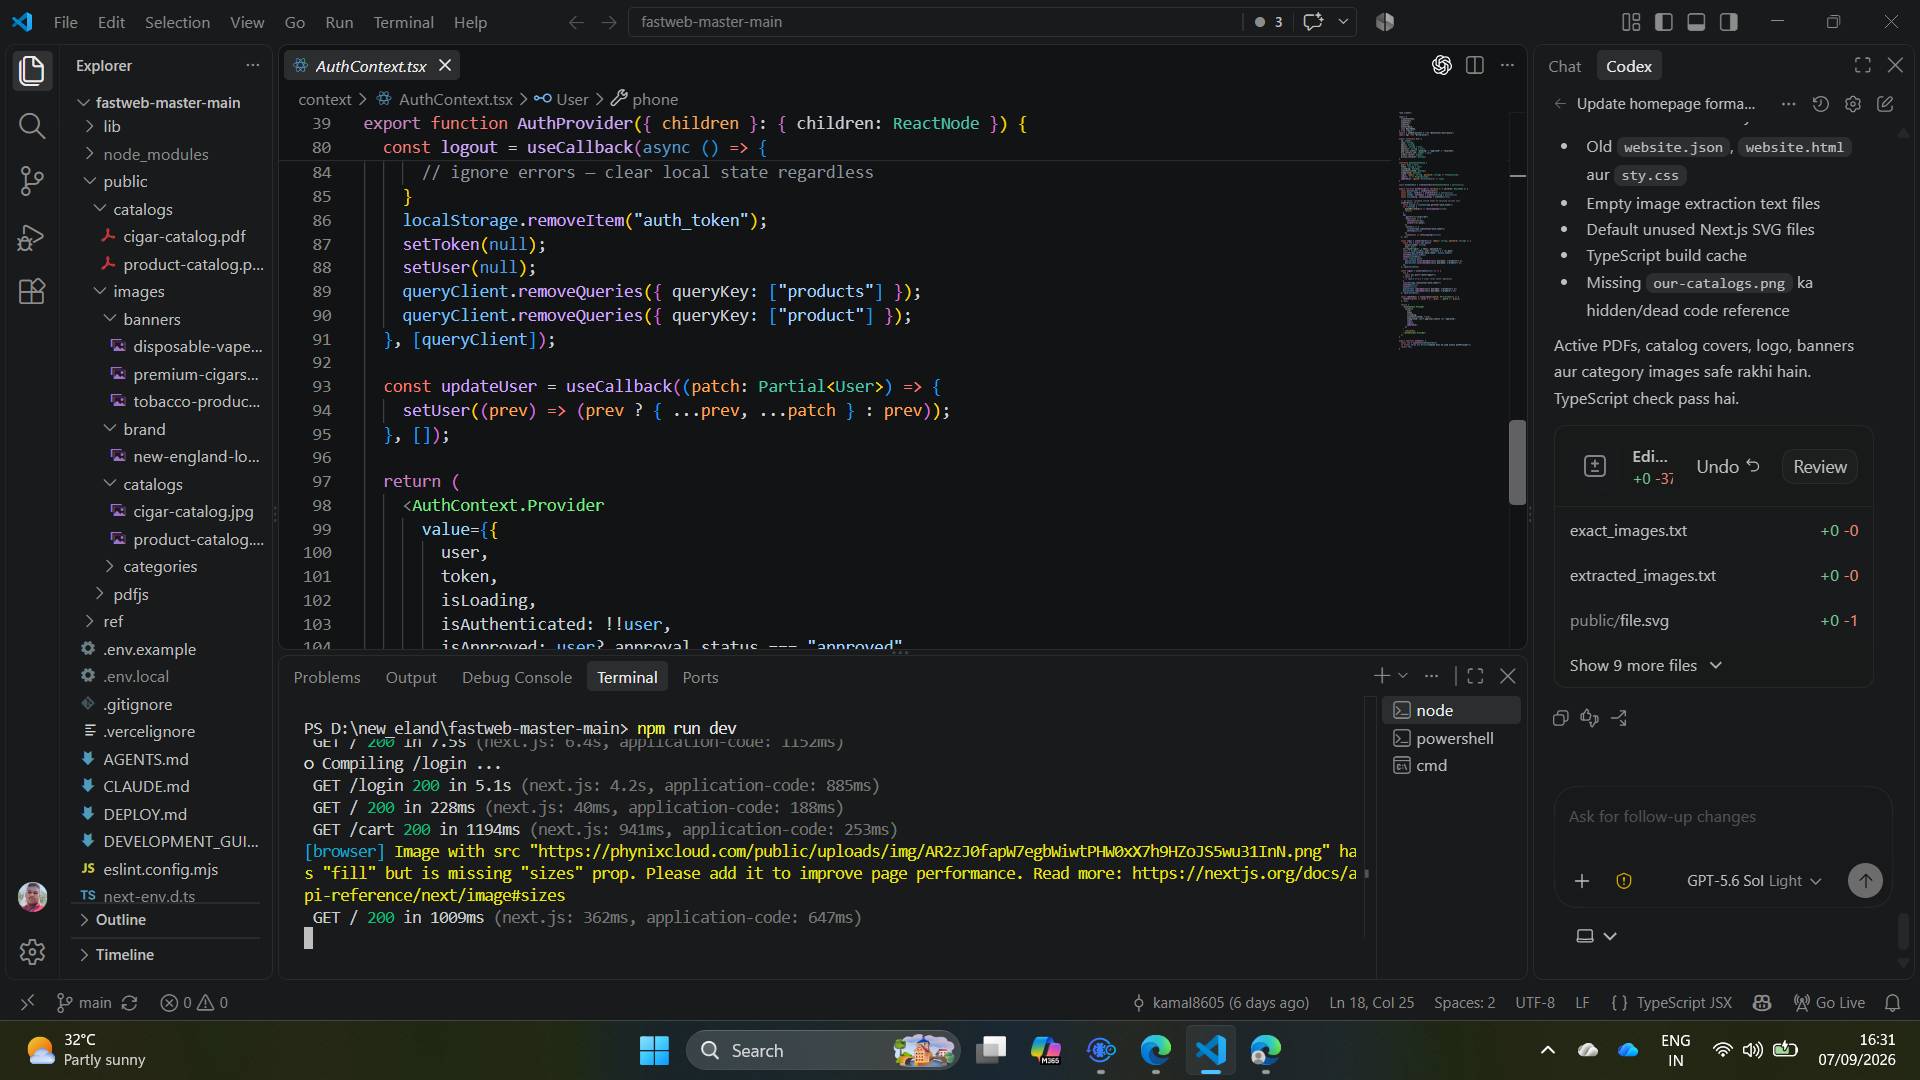Undo the Codex edits
Screen dimensions: 1920x1080
coord(1728,467)
